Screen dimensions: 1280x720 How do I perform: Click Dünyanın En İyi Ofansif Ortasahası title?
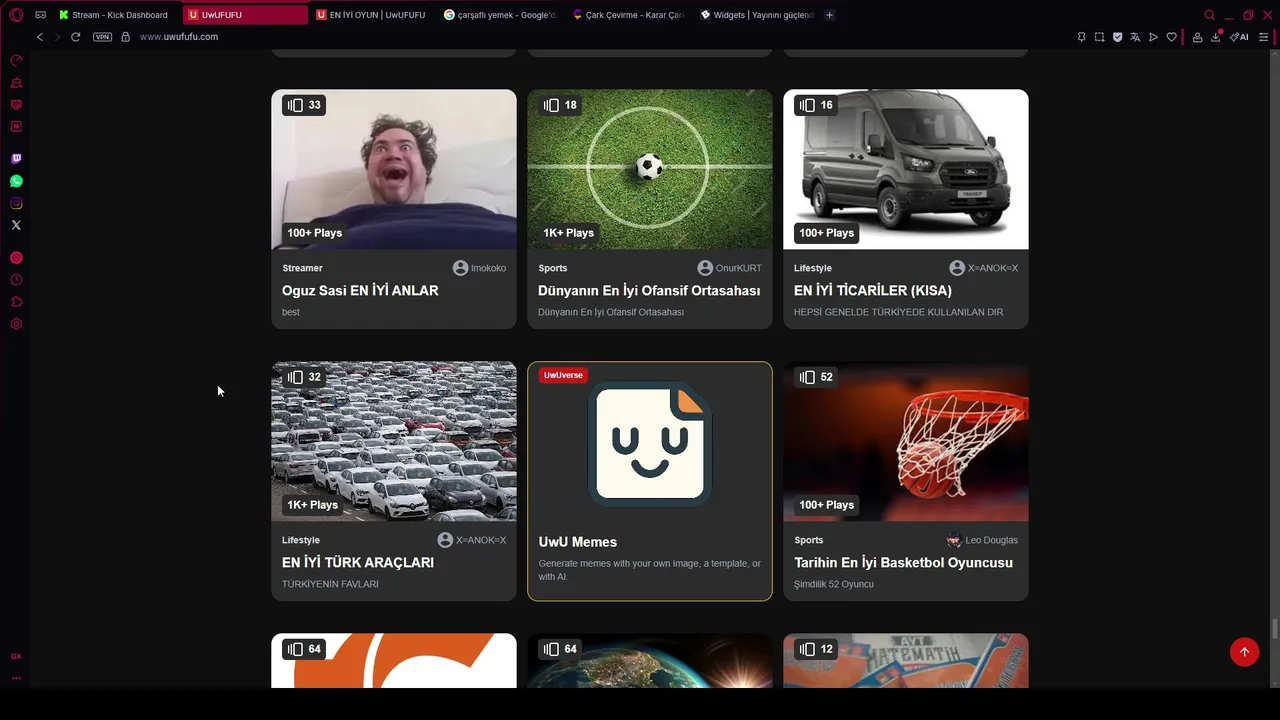pyautogui.click(x=649, y=291)
